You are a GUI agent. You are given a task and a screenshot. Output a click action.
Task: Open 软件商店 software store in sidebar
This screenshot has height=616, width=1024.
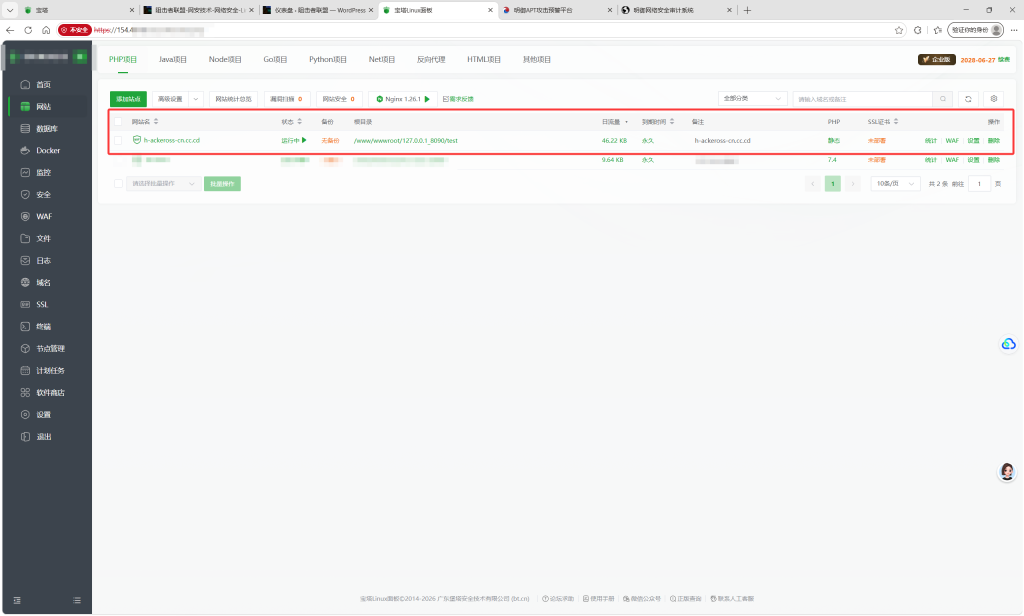(50, 393)
